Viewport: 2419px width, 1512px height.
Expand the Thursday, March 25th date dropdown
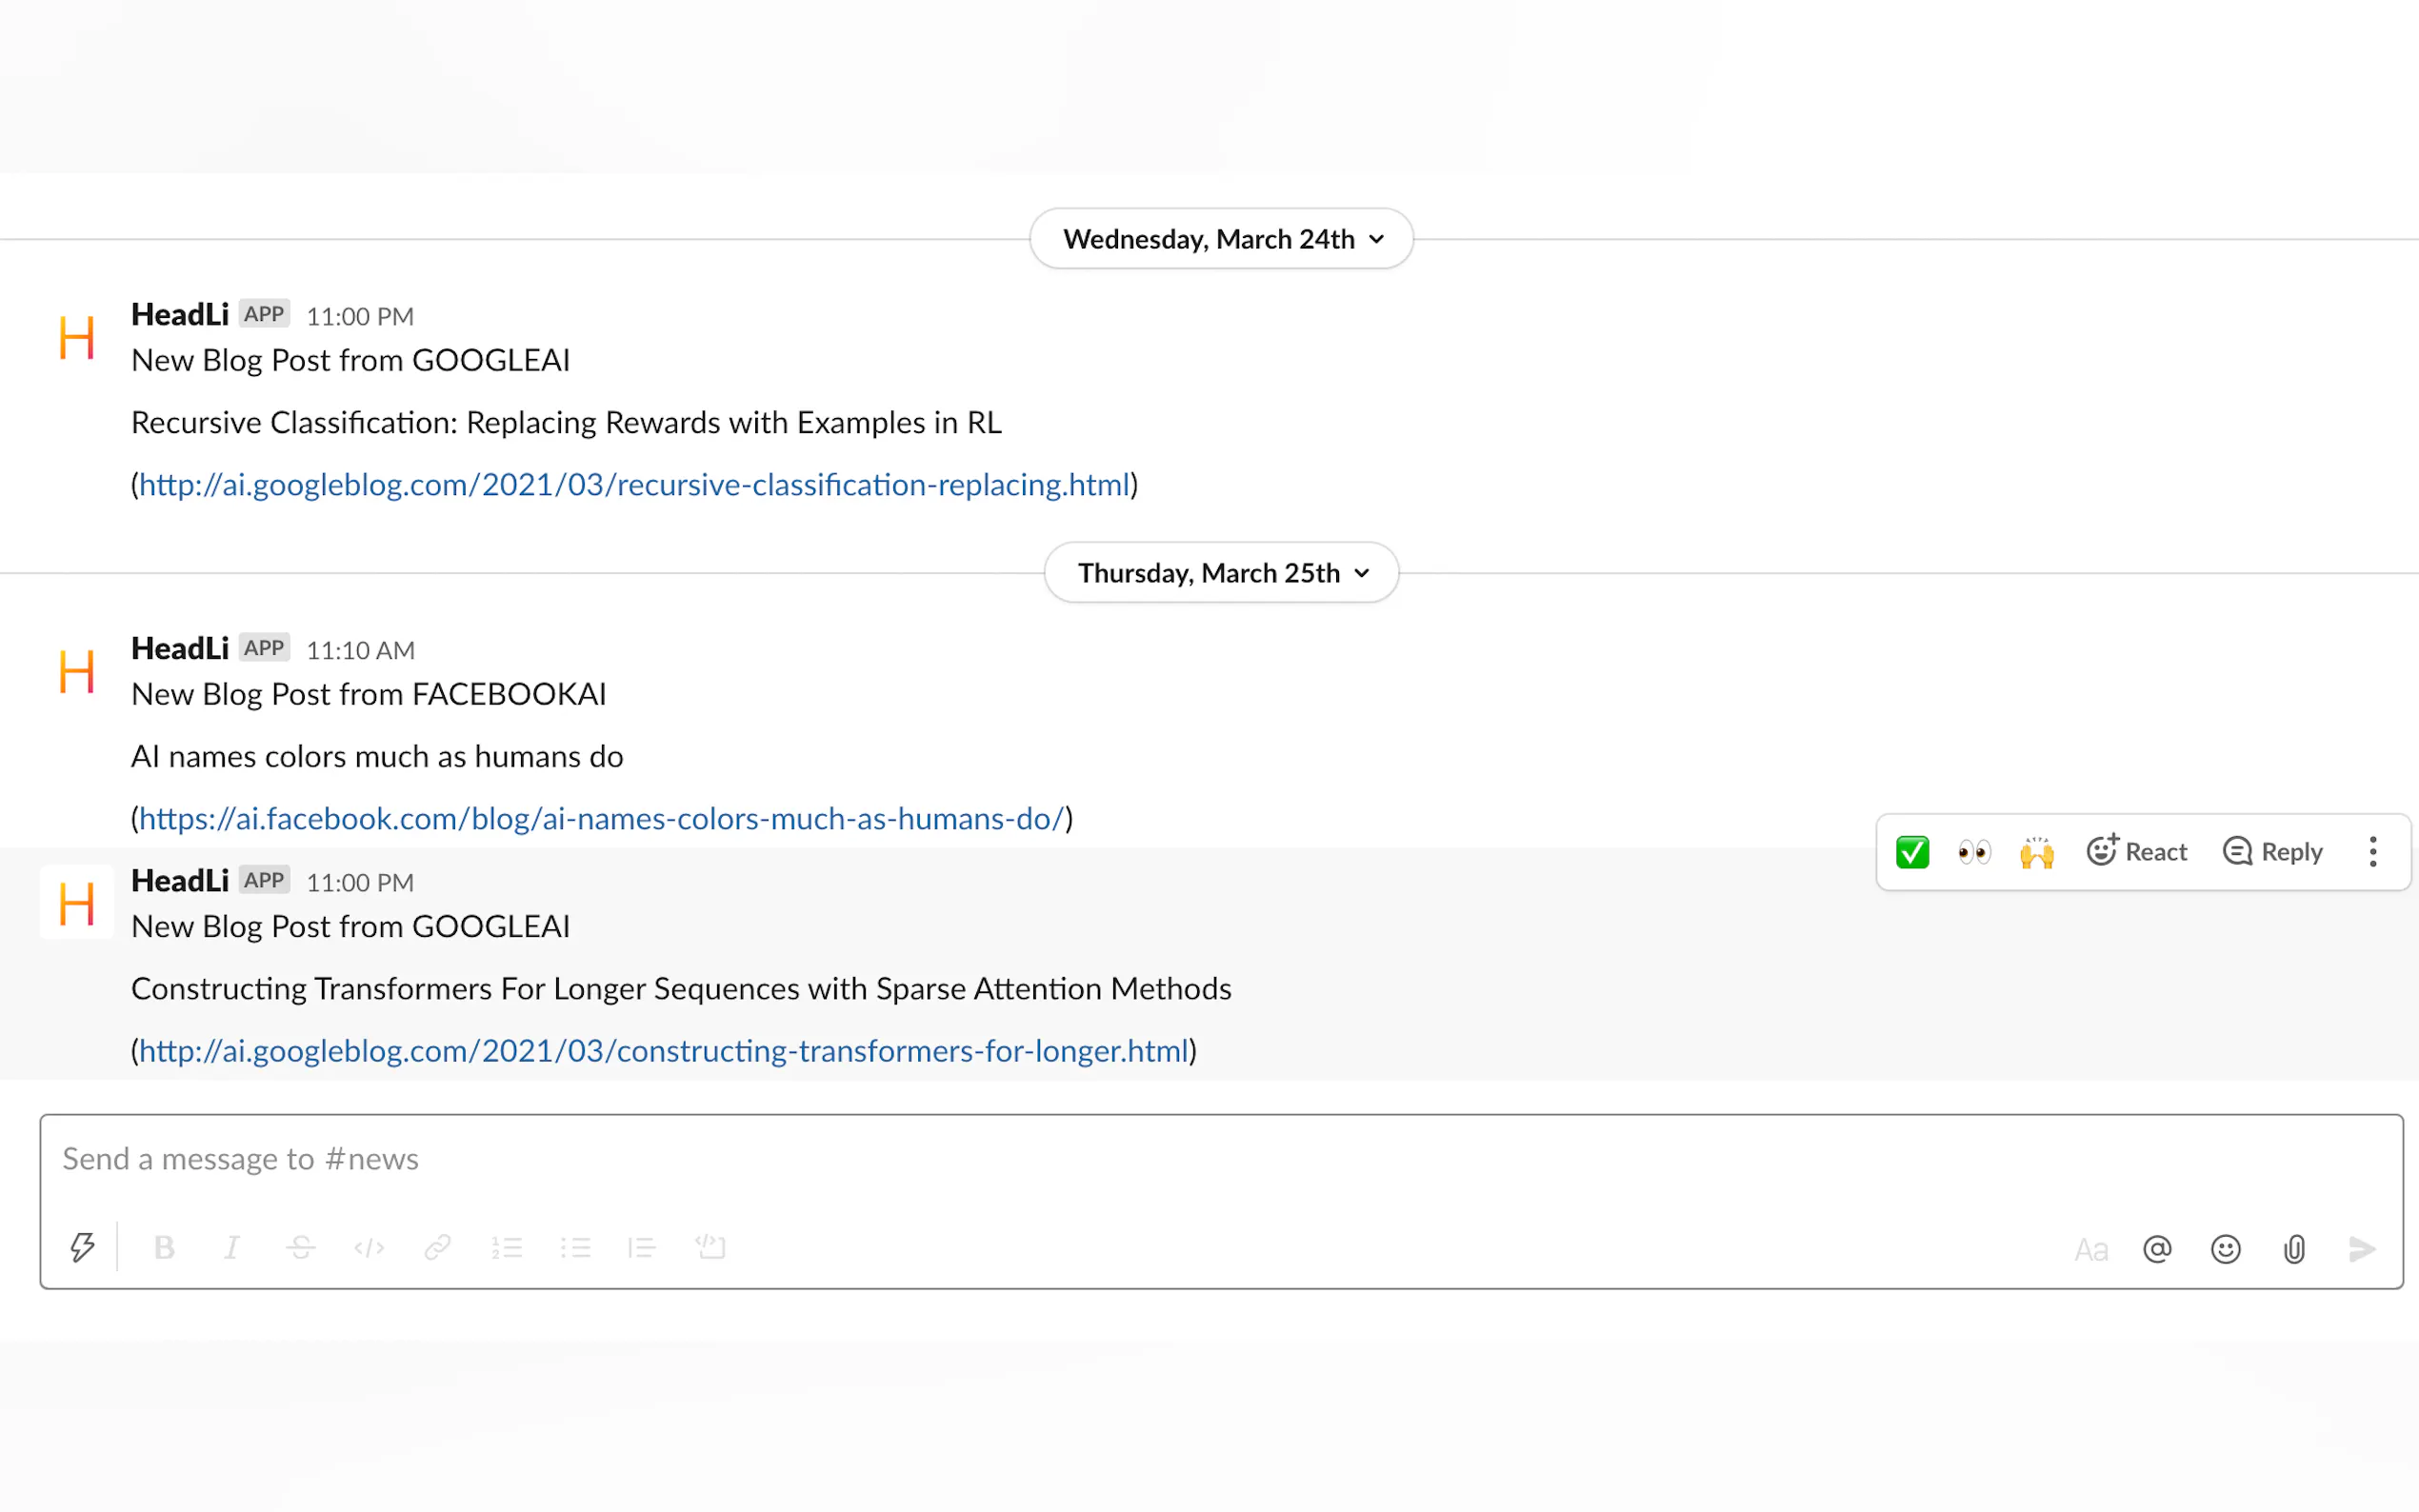click(1221, 573)
